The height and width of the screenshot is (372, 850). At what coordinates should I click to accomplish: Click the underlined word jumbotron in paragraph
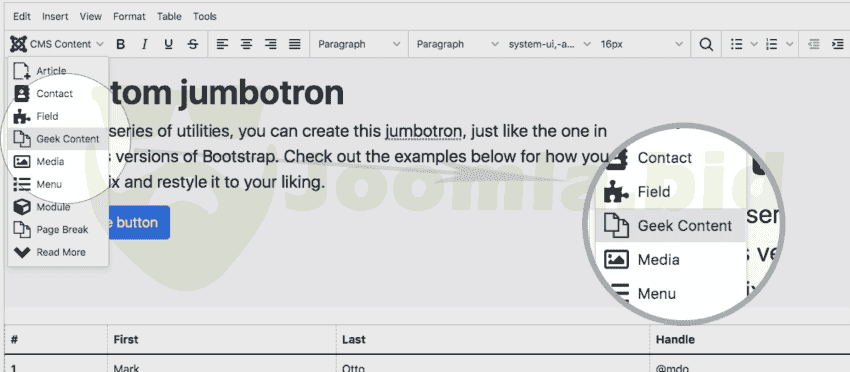423,132
